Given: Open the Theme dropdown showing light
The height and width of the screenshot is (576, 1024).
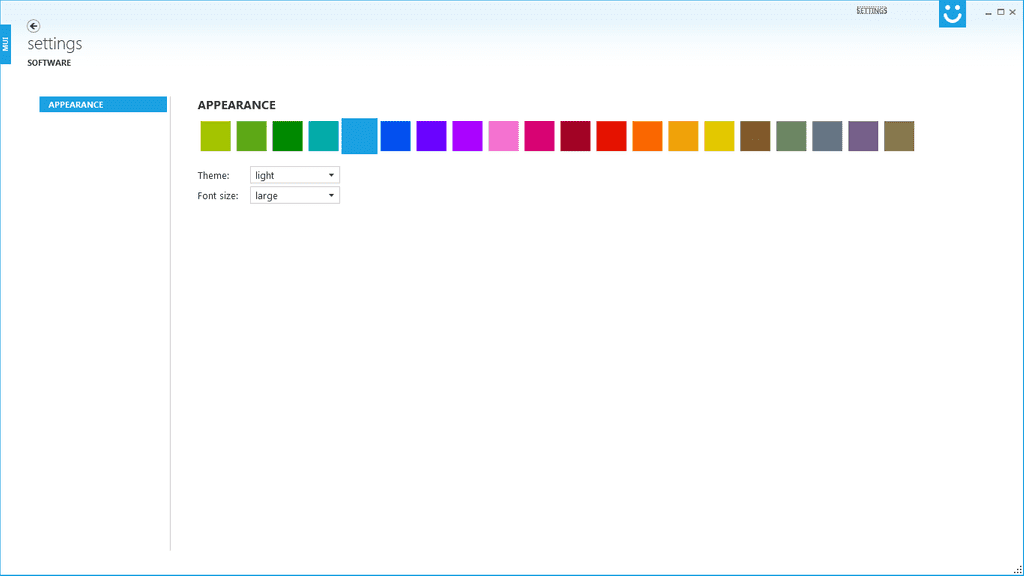Looking at the screenshot, I should 294,174.
